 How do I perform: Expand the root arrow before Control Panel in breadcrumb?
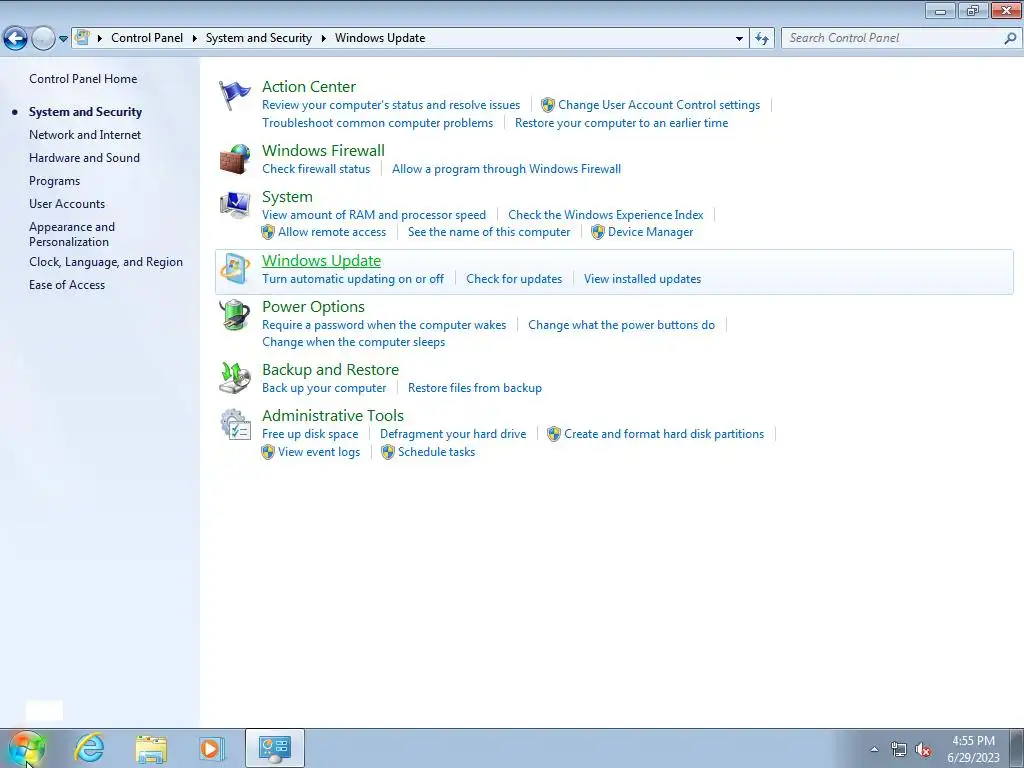(100, 38)
